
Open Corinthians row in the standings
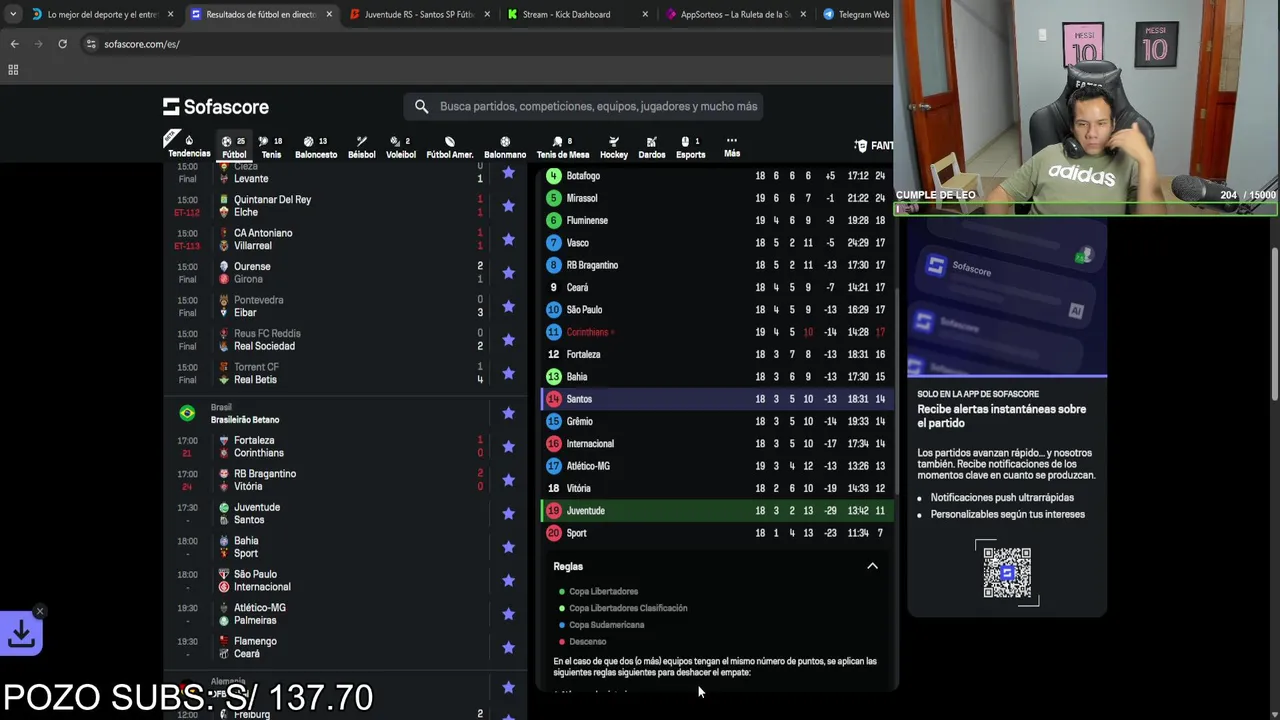click(x=717, y=332)
